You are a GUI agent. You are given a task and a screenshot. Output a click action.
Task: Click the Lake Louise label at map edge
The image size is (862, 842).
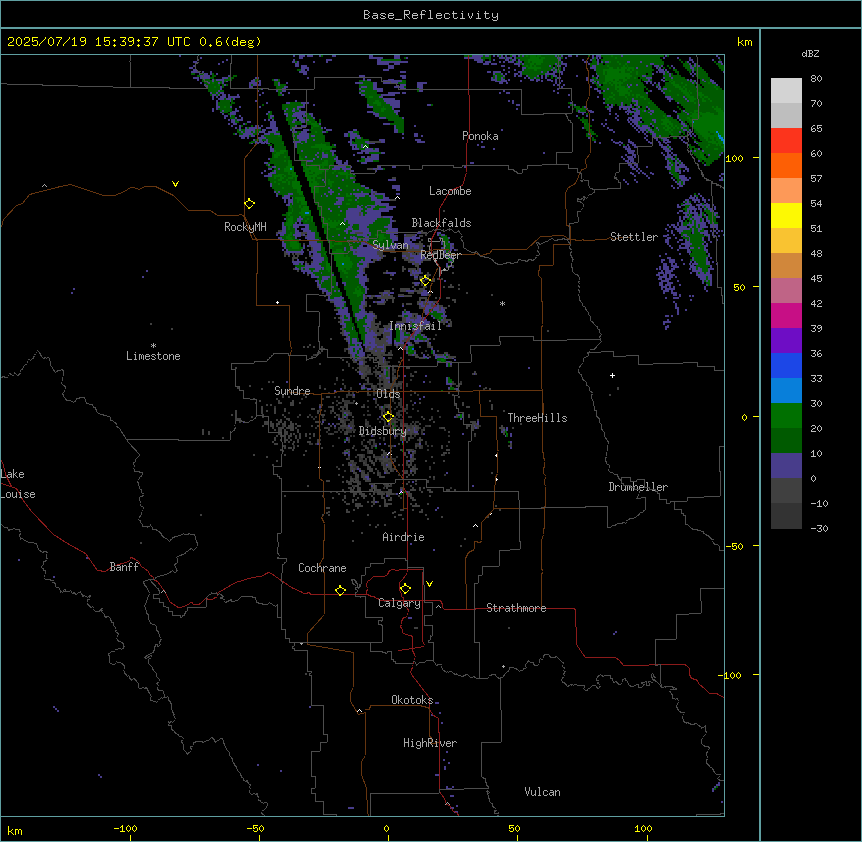click(18, 484)
